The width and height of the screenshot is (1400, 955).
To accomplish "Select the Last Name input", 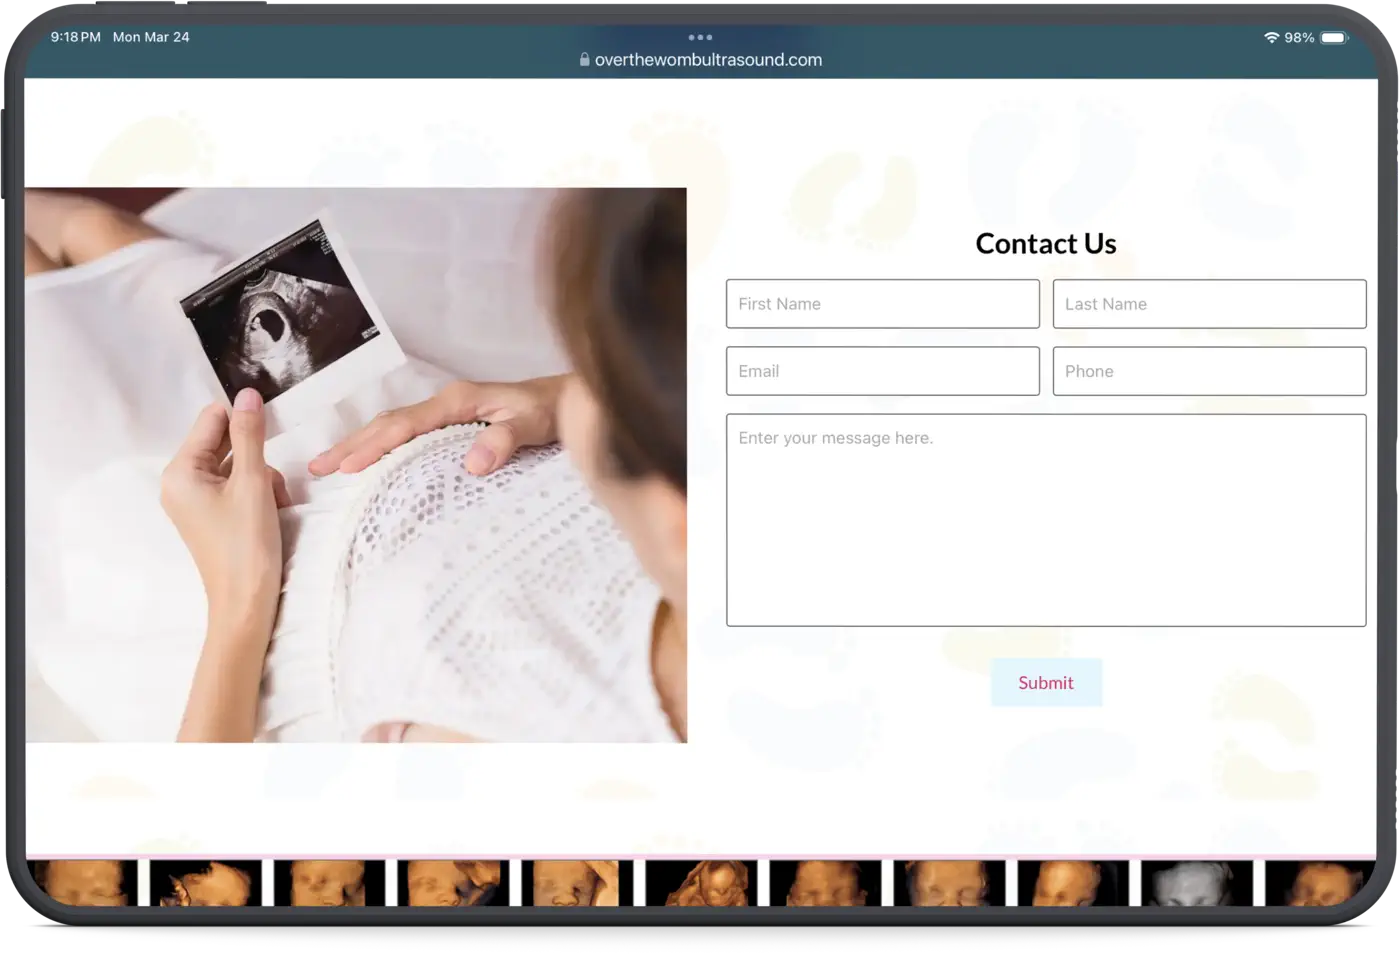I will (1209, 304).
